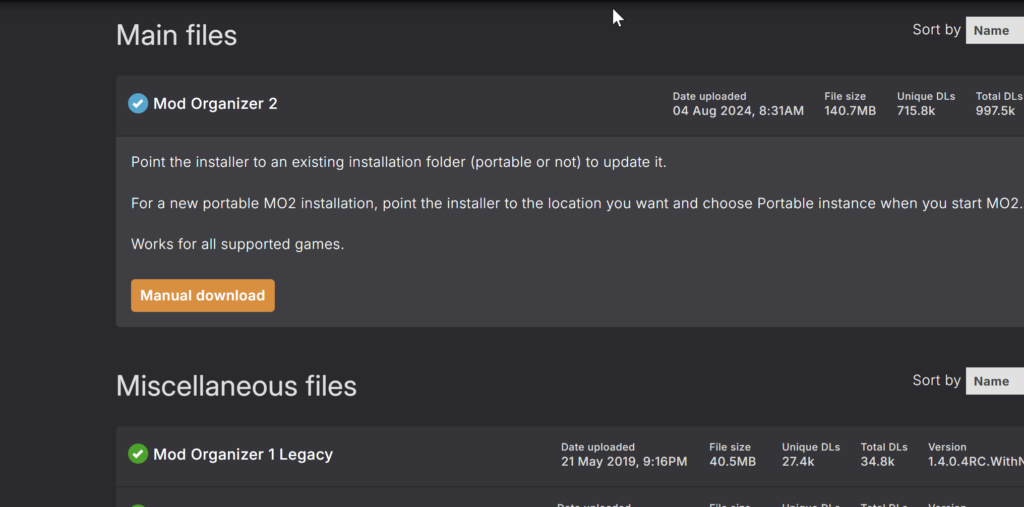Collapse the Mod Organizer 2 file entry title
Viewport: 1024px width, 507px height.
[215, 103]
